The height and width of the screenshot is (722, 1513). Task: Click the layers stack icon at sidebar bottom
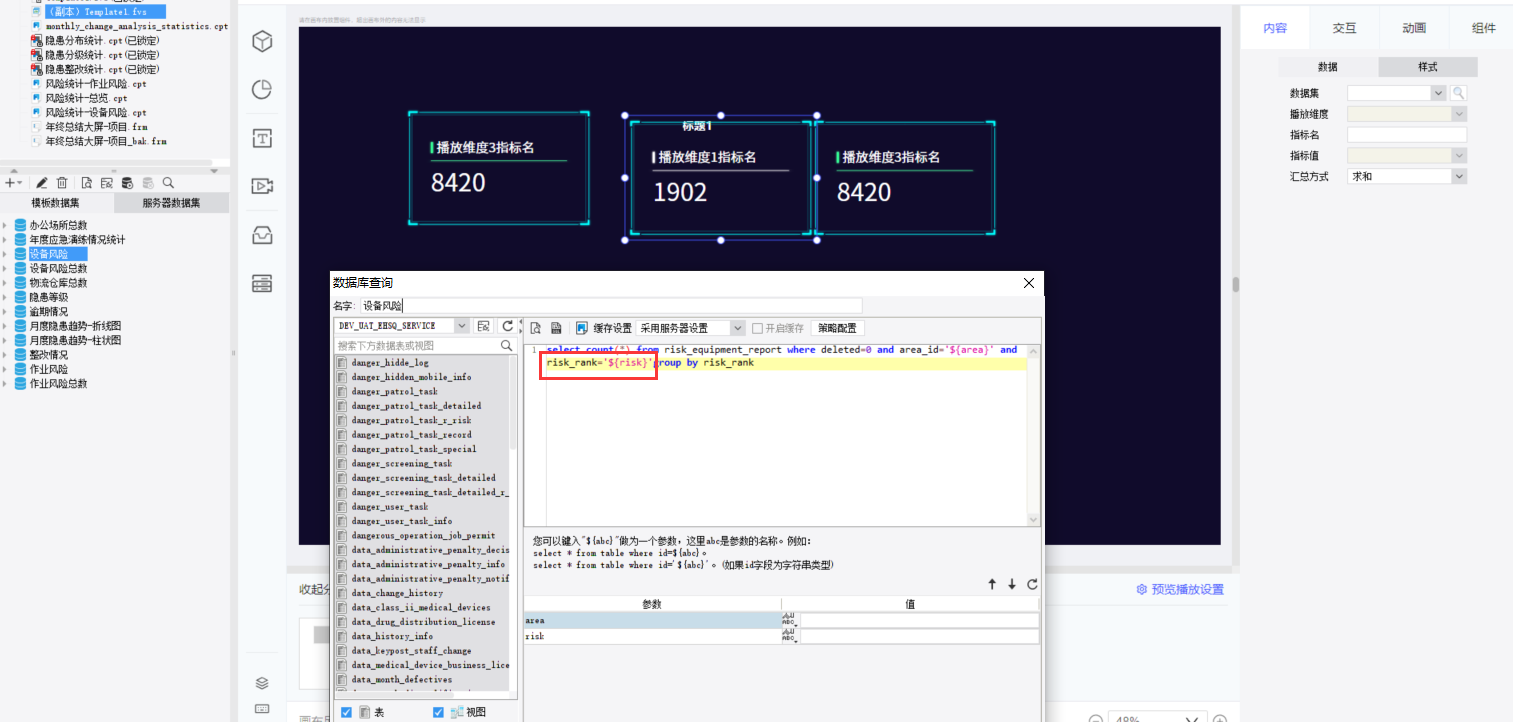pyautogui.click(x=262, y=683)
